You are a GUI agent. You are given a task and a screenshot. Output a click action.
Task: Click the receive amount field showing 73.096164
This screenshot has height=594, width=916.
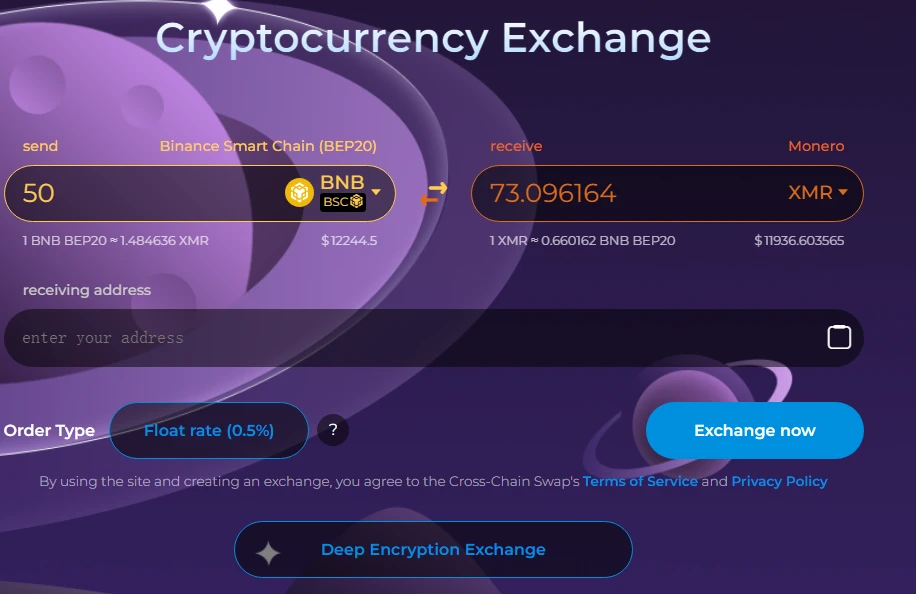pyautogui.click(x=625, y=193)
